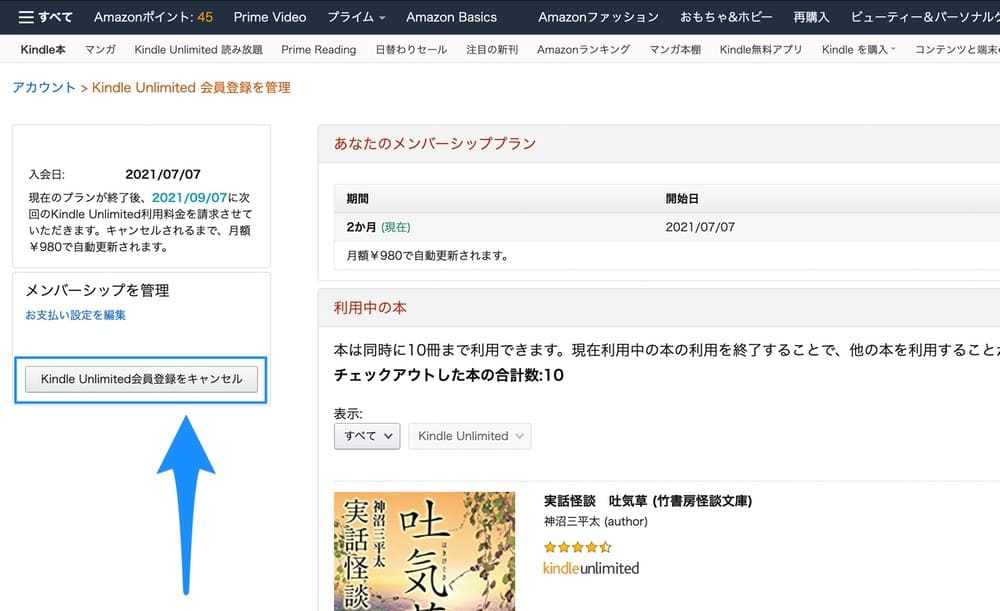Click お支払い設定を編集 link
Screen dimensions: 1000x611
coord(76,315)
